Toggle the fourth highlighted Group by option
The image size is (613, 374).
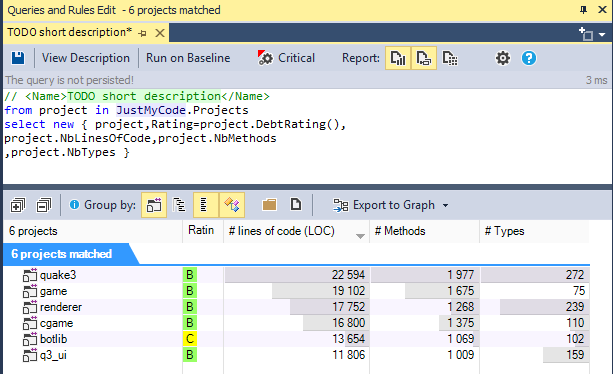(x=232, y=205)
